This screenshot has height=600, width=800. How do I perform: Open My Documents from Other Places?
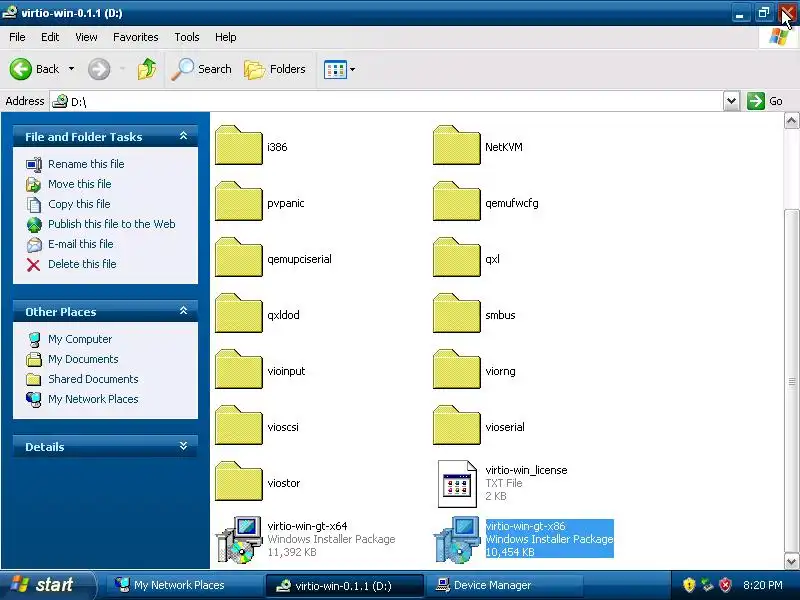click(x=83, y=359)
